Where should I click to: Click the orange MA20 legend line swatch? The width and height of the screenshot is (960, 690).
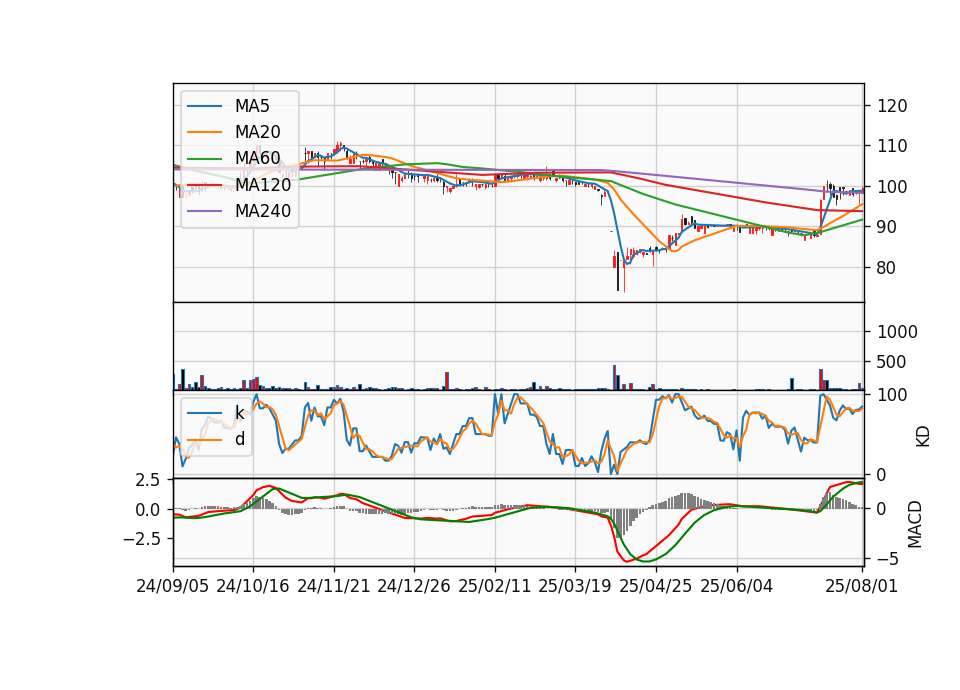204,132
